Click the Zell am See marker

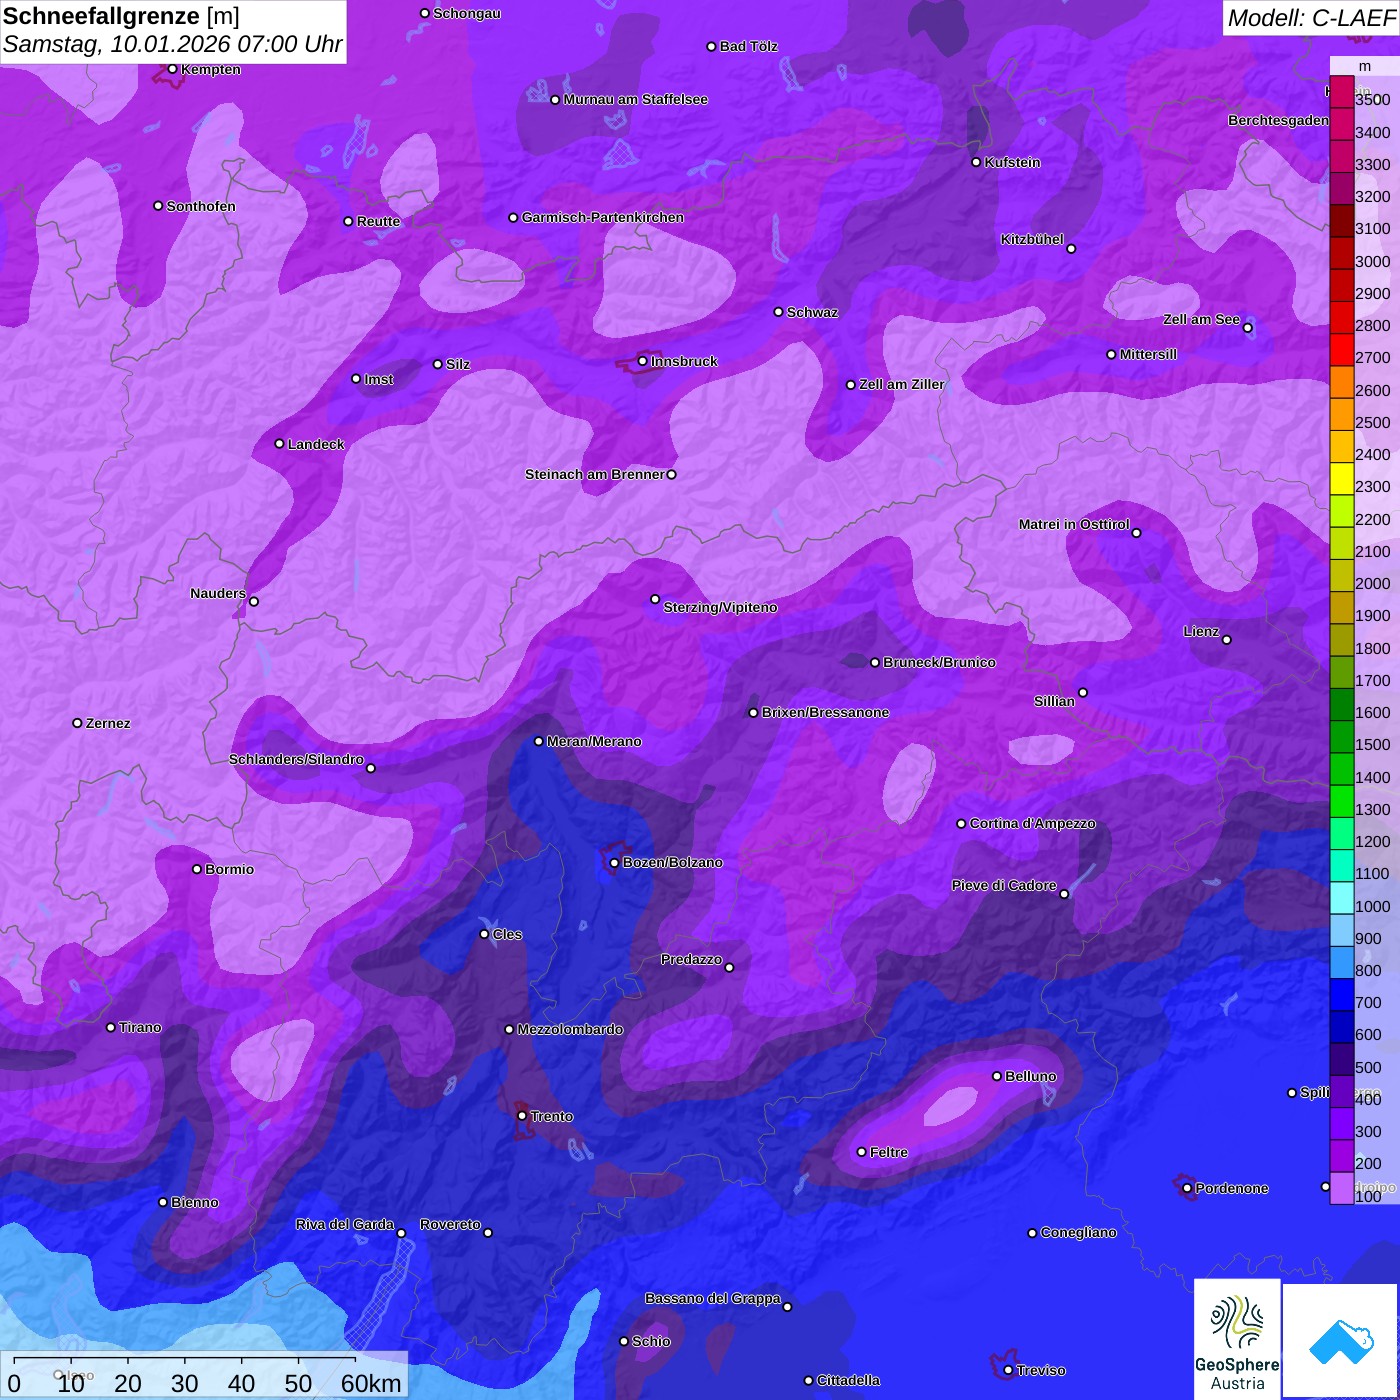pyautogui.click(x=1247, y=328)
